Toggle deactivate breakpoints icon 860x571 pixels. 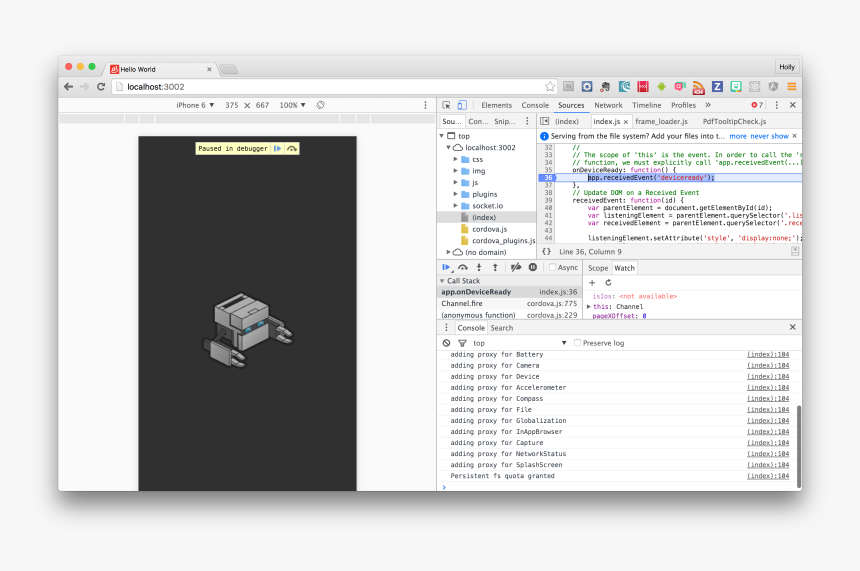click(x=516, y=267)
